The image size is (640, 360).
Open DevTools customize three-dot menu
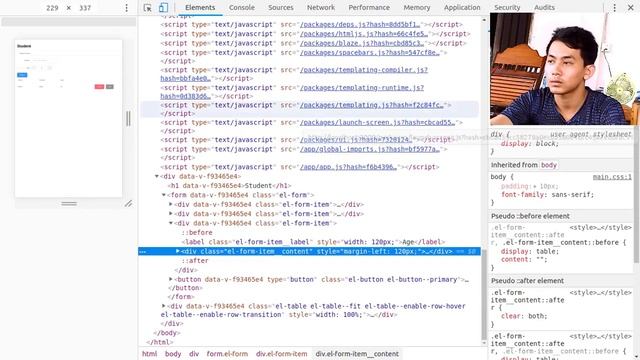[x=614, y=8]
